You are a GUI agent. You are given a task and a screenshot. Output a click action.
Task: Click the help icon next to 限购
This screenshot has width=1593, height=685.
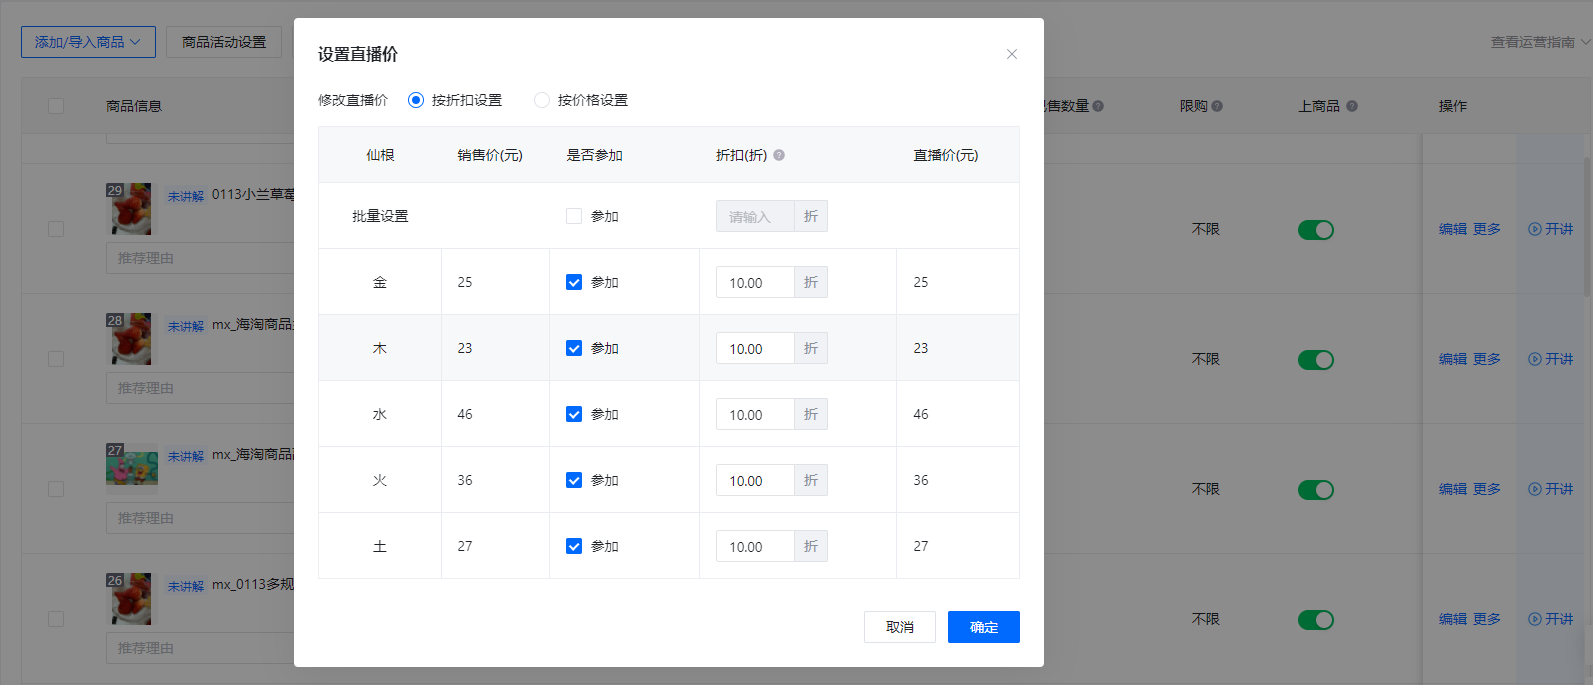[x=1217, y=106]
